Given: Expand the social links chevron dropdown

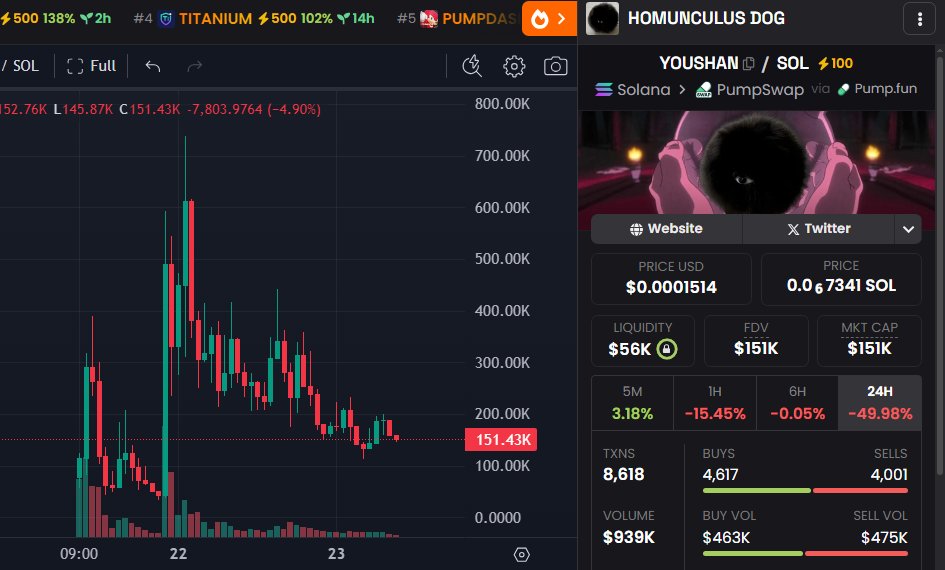Looking at the screenshot, I should (x=908, y=229).
